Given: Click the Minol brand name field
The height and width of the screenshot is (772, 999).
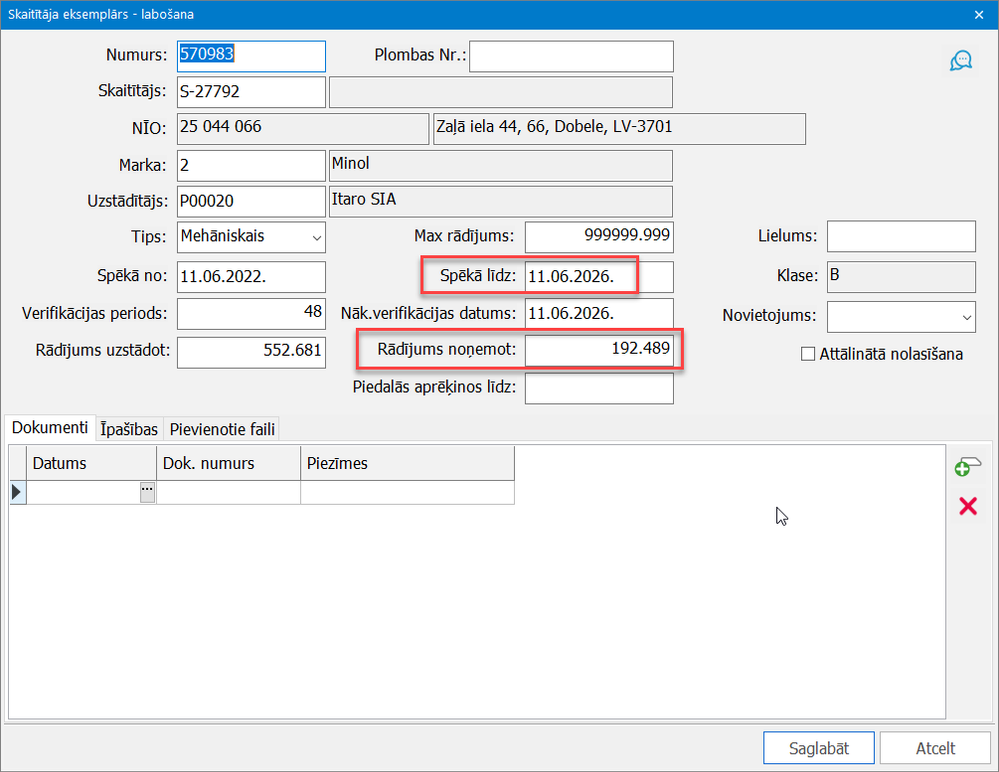Looking at the screenshot, I should pyautogui.click(x=501, y=166).
